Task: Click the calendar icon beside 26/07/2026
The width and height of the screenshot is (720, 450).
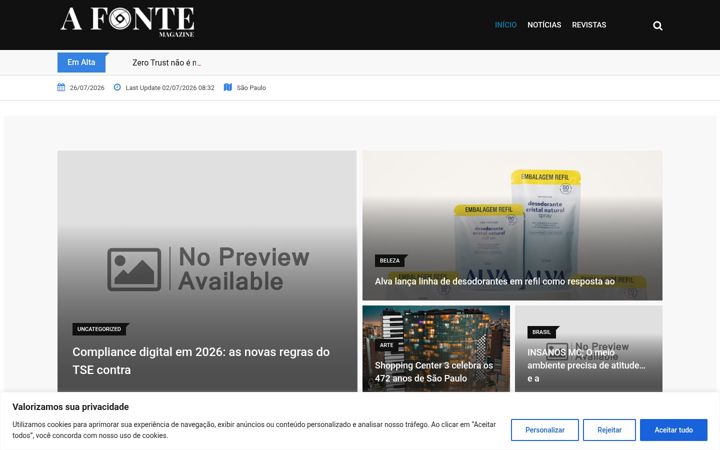Action: point(61,87)
